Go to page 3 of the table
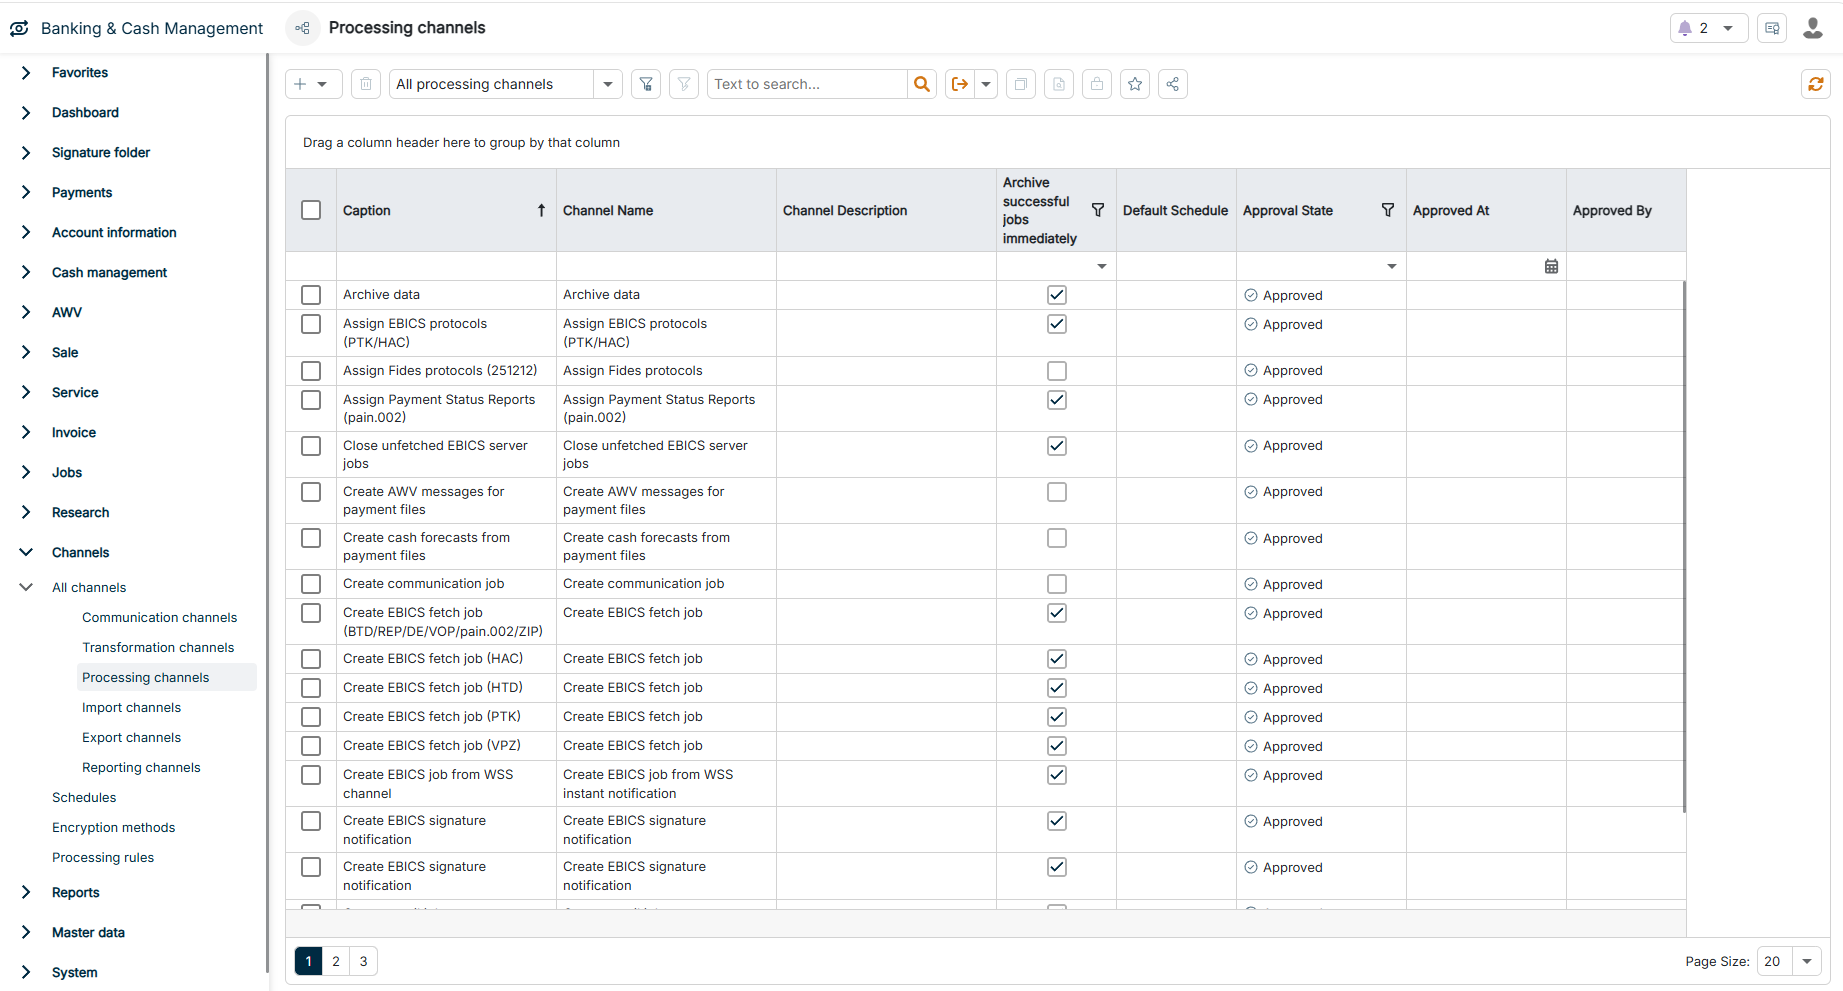This screenshot has height=991, width=1843. click(x=364, y=961)
